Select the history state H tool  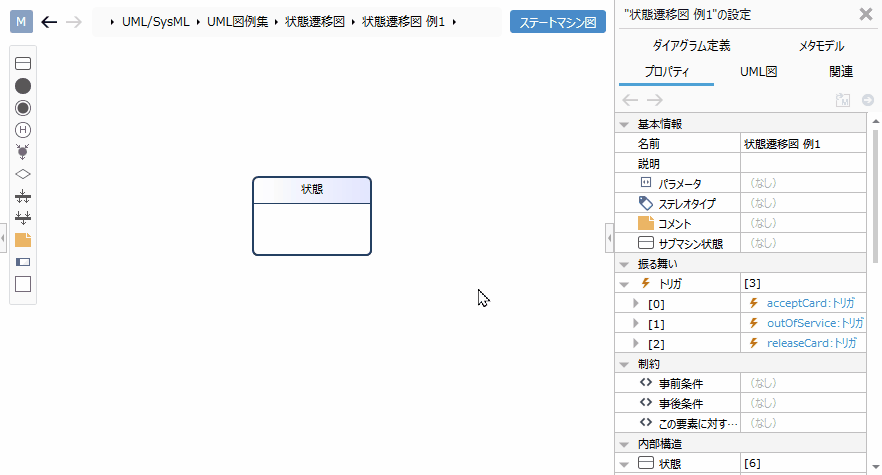(23, 130)
